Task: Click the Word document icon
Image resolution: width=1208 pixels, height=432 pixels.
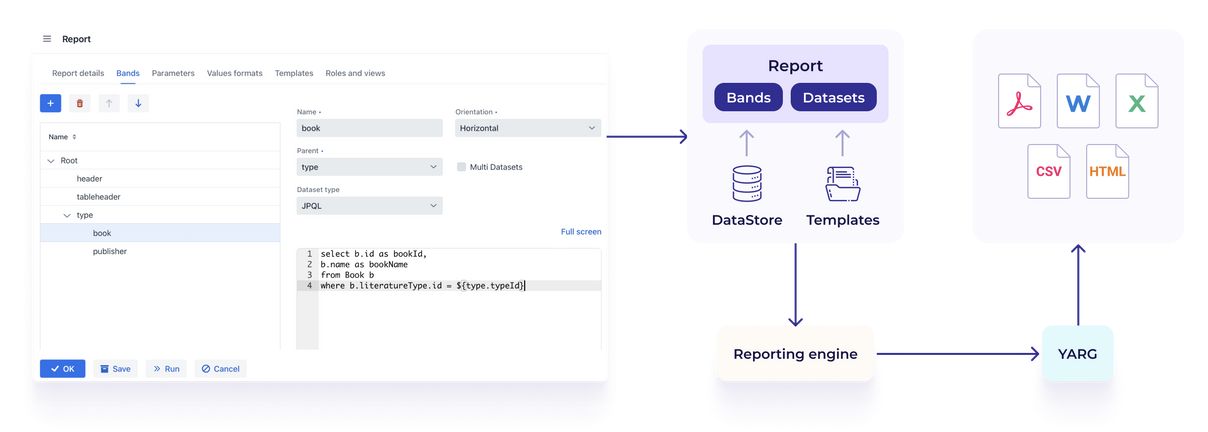Action: pos(1078,101)
